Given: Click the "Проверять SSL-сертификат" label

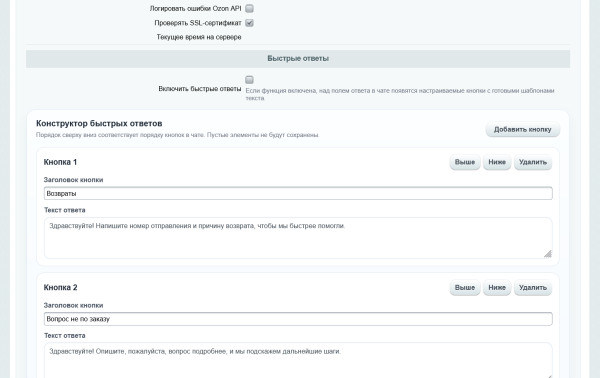Looking at the screenshot, I should click(x=198, y=23).
